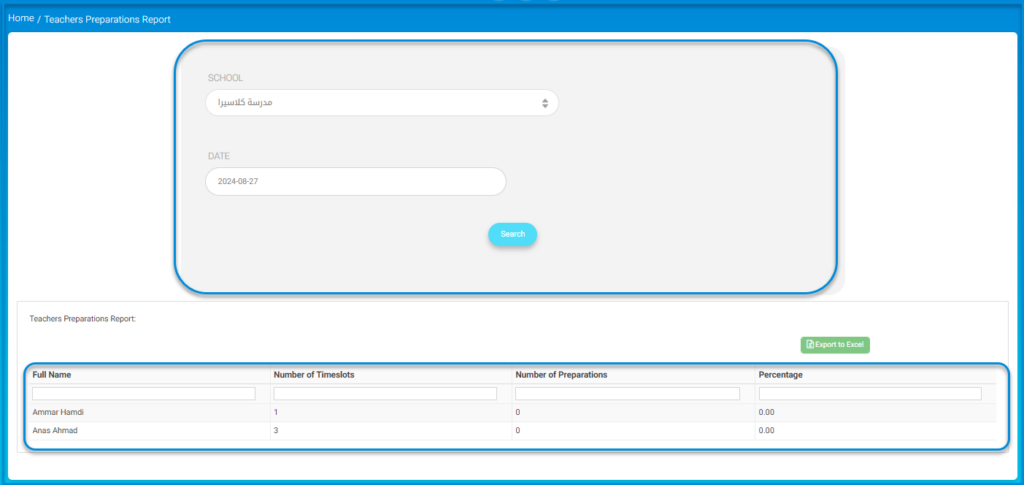Go to Home breadcrumb link
The width and height of the screenshot is (1024, 485).
coord(21,18)
